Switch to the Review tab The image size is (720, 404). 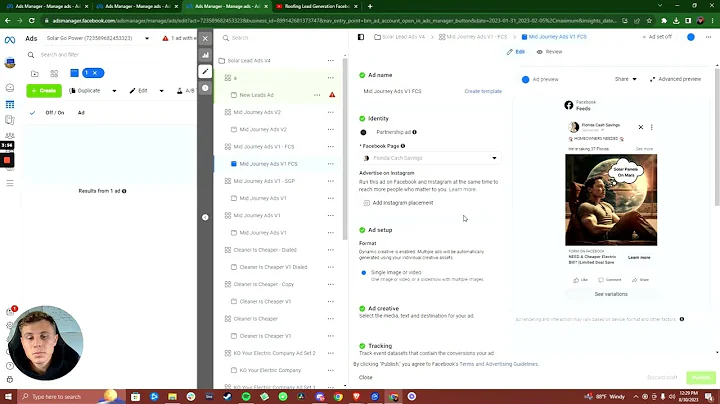coord(549,52)
